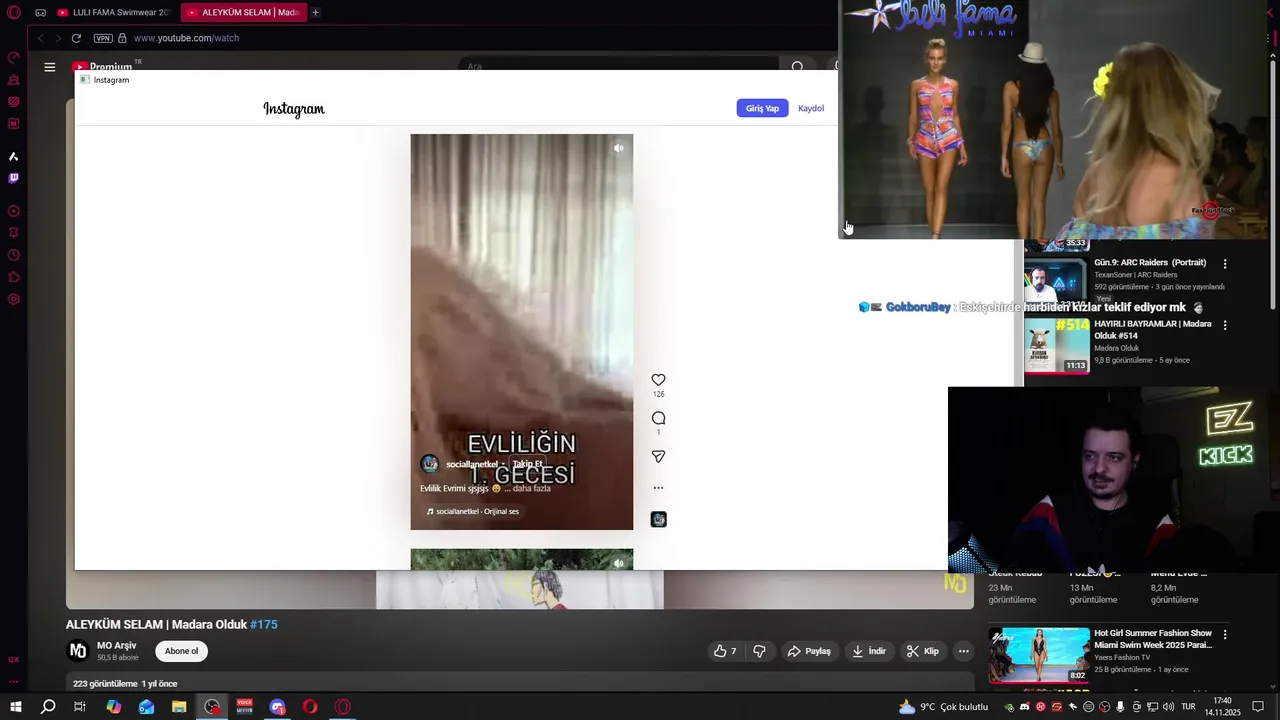Open the volume speaker tray icon
The height and width of the screenshot is (720, 1280).
click(x=1169, y=707)
